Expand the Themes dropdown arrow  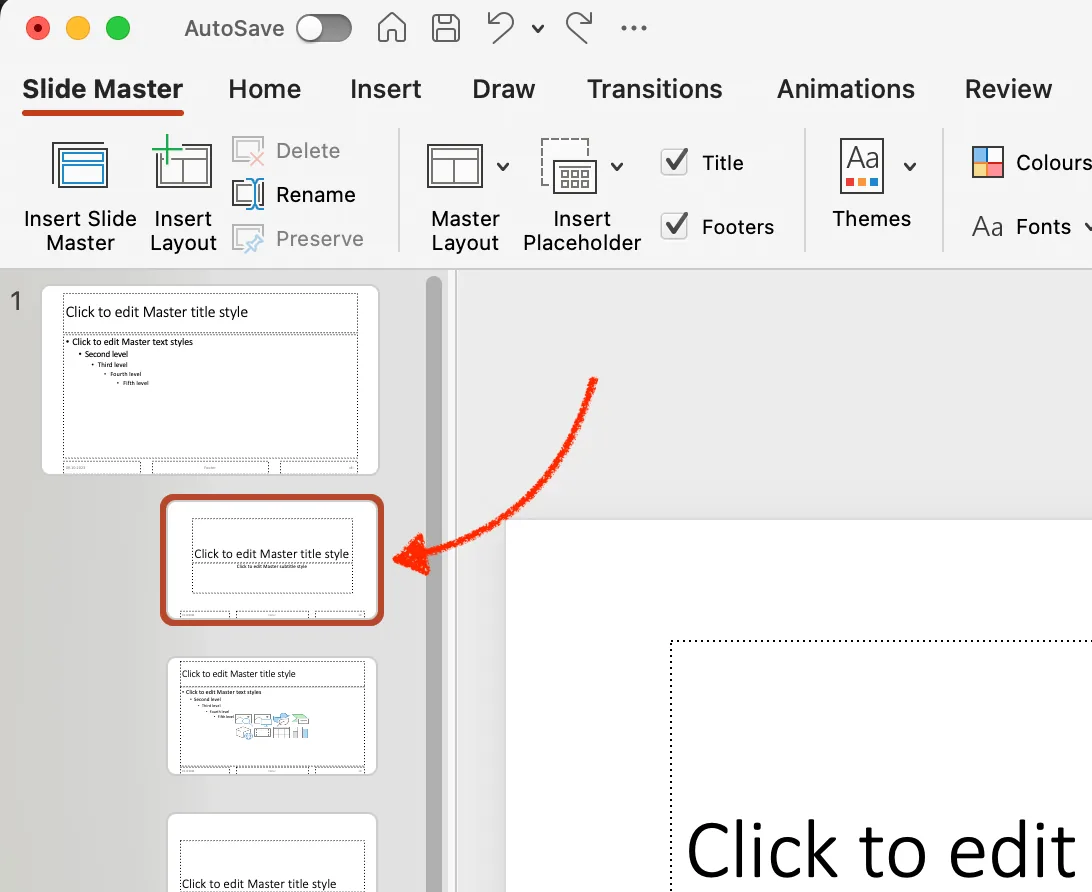[x=910, y=166]
